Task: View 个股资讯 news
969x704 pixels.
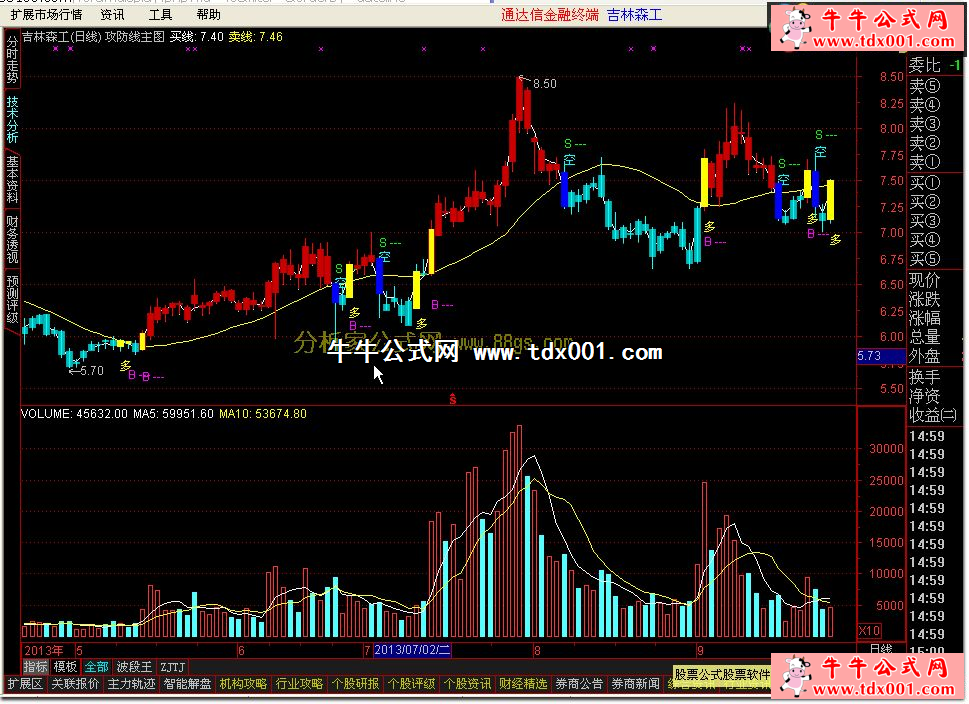Action: [468, 684]
